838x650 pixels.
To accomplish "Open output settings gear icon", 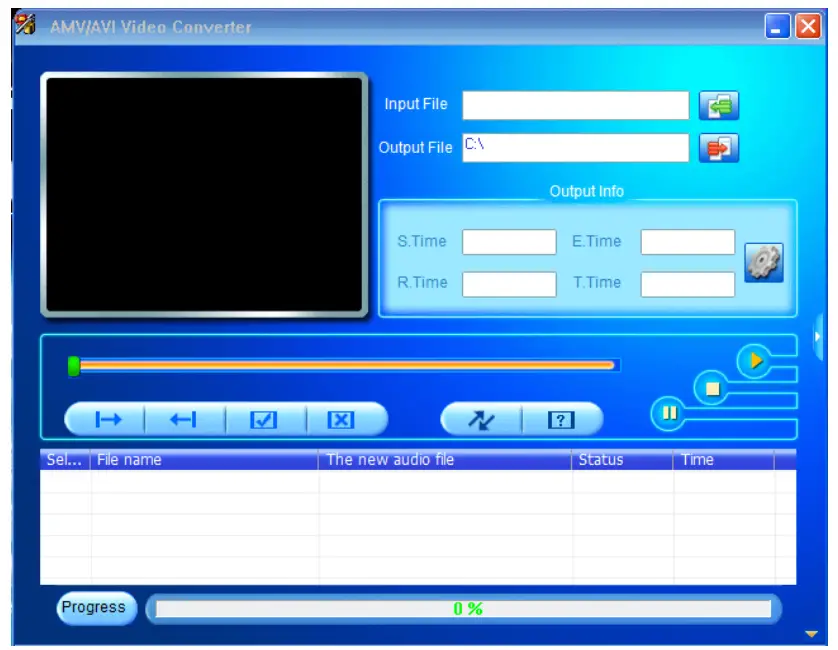I will click(764, 262).
